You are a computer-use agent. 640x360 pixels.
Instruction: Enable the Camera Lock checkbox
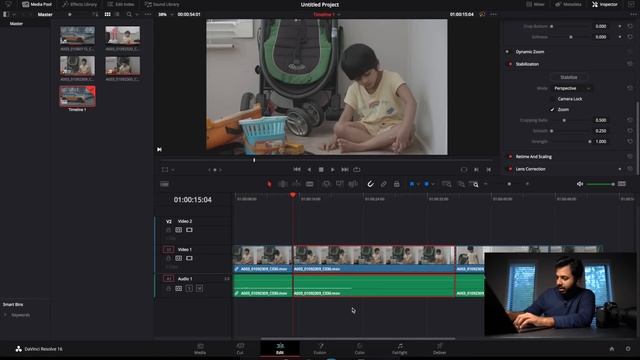pyautogui.click(x=553, y=99)
